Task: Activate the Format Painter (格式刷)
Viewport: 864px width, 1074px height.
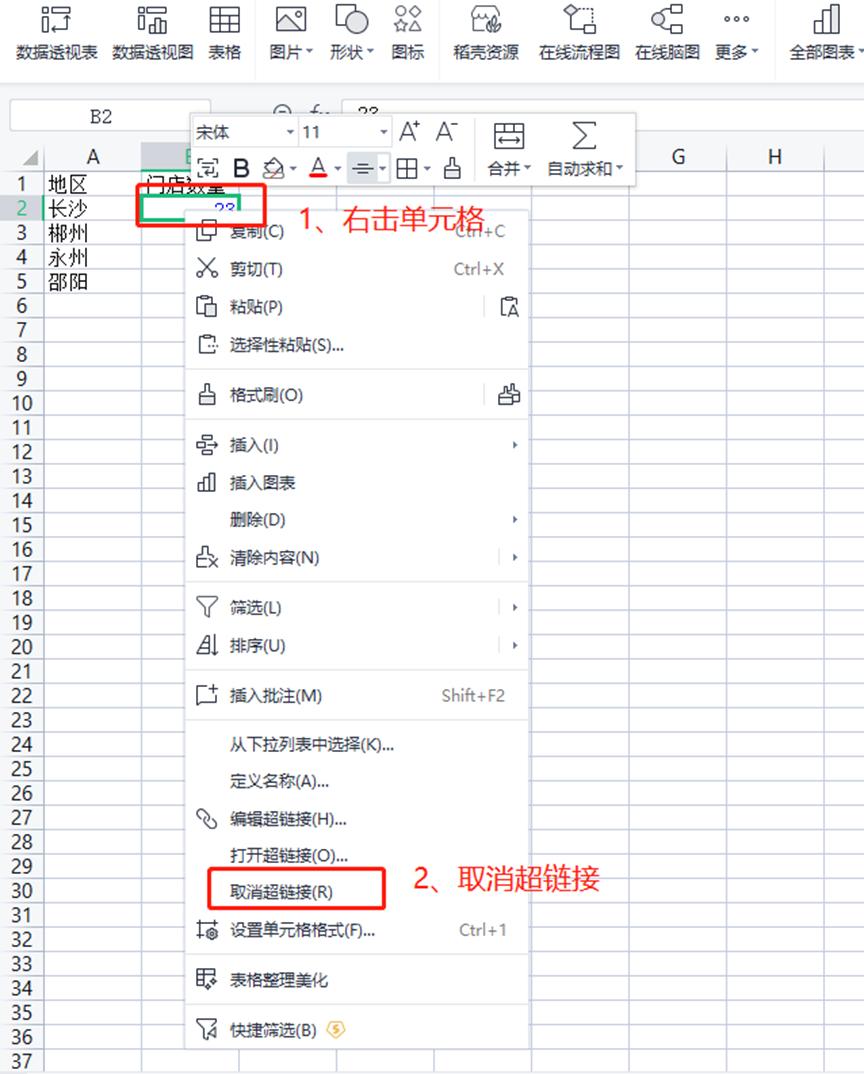Action: coord(266,395)
